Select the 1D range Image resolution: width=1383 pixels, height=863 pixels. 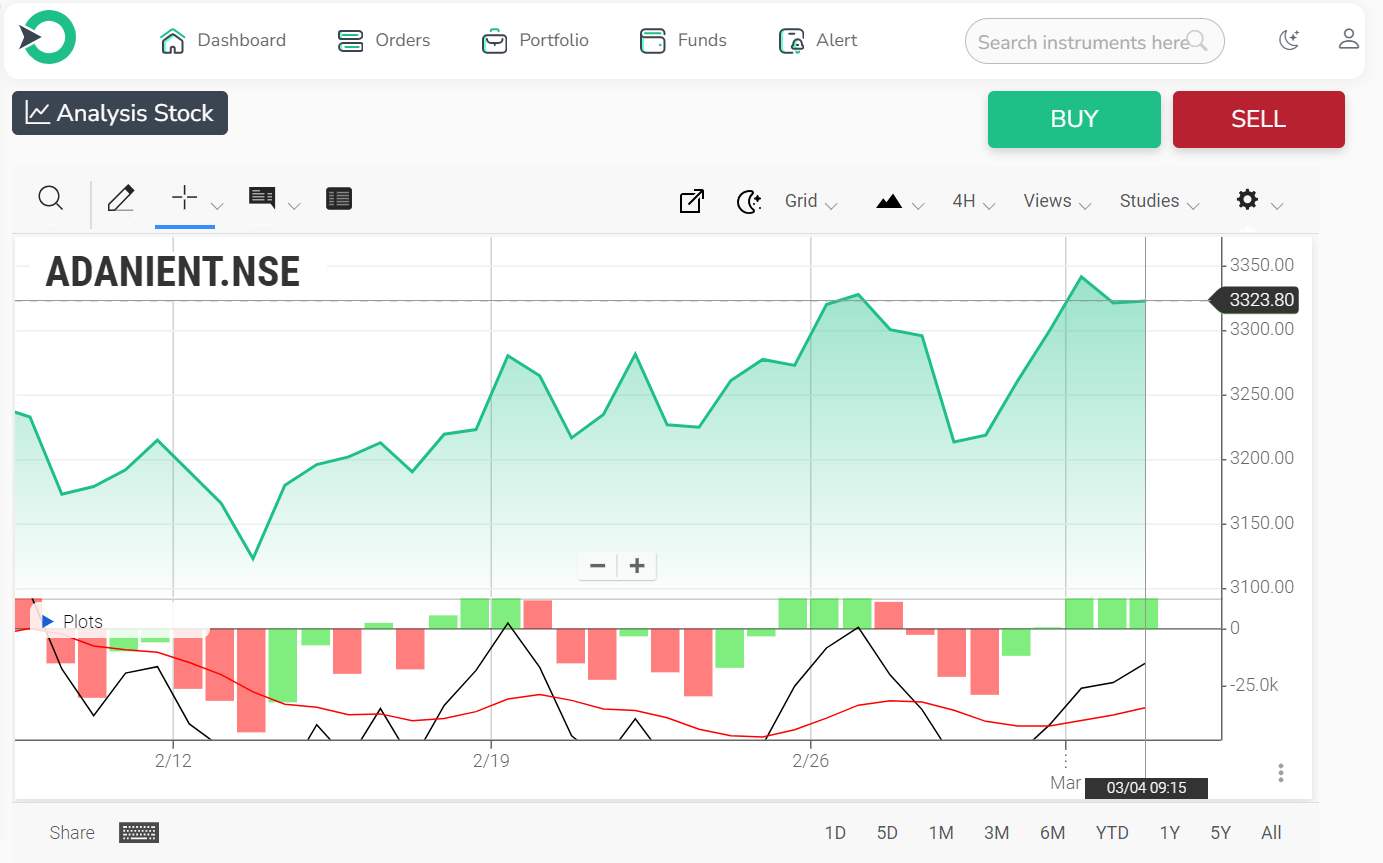tap(835, 833)
